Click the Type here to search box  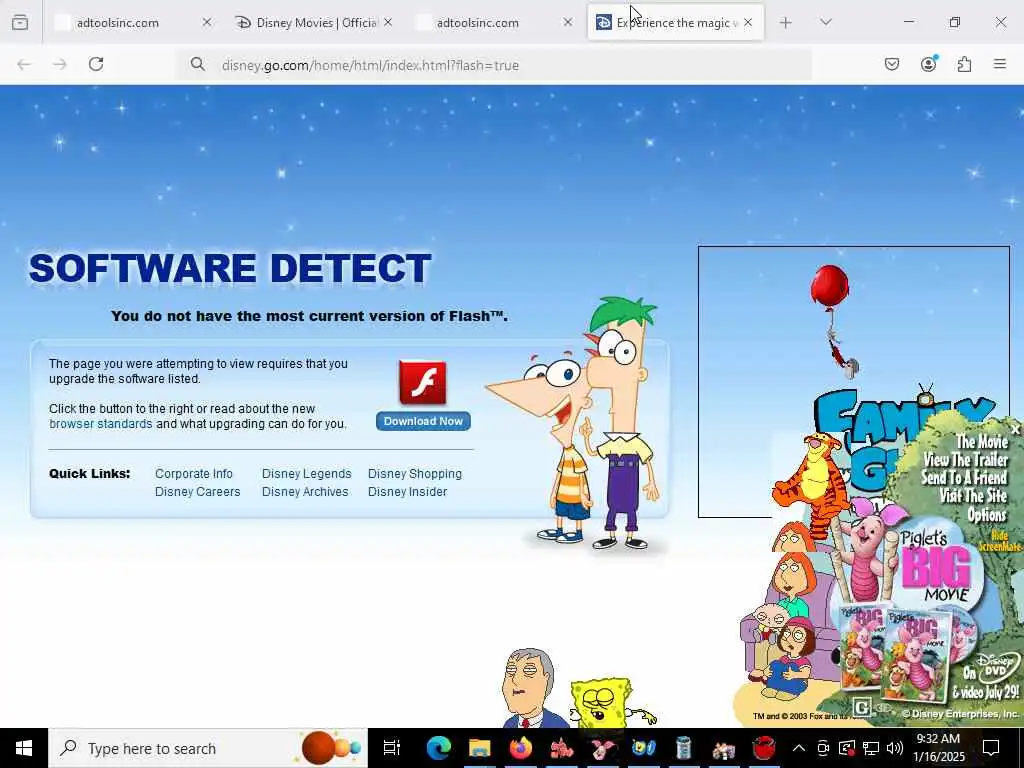208,748
